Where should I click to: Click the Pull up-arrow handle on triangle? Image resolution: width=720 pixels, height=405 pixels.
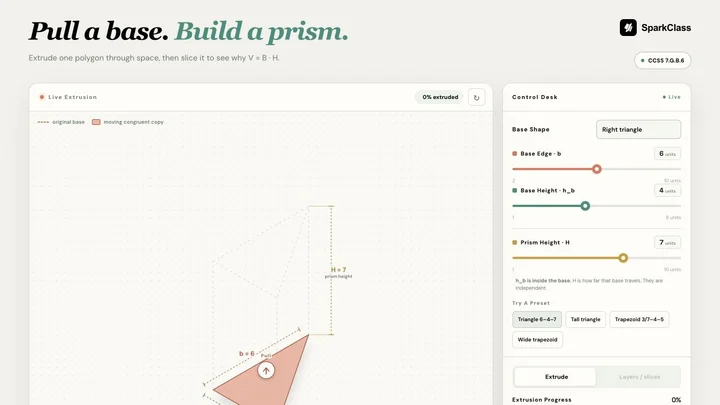266,371
